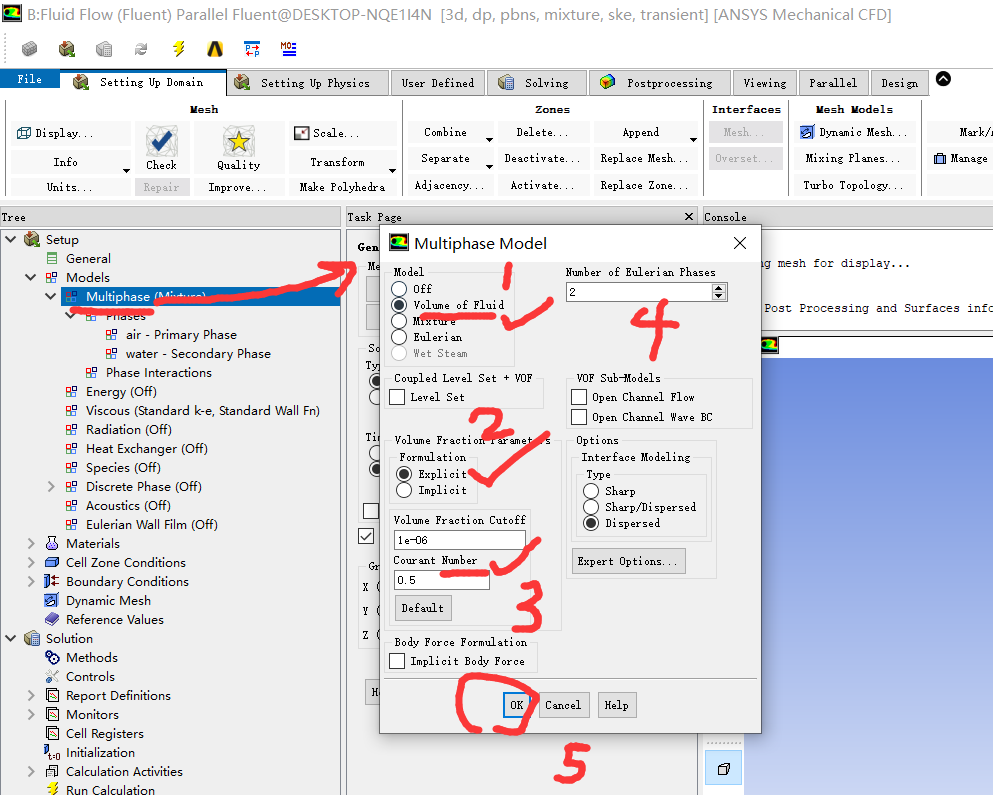993x795 pixels.
Task: Expand Report Definitions node
Action: (30, 696)
